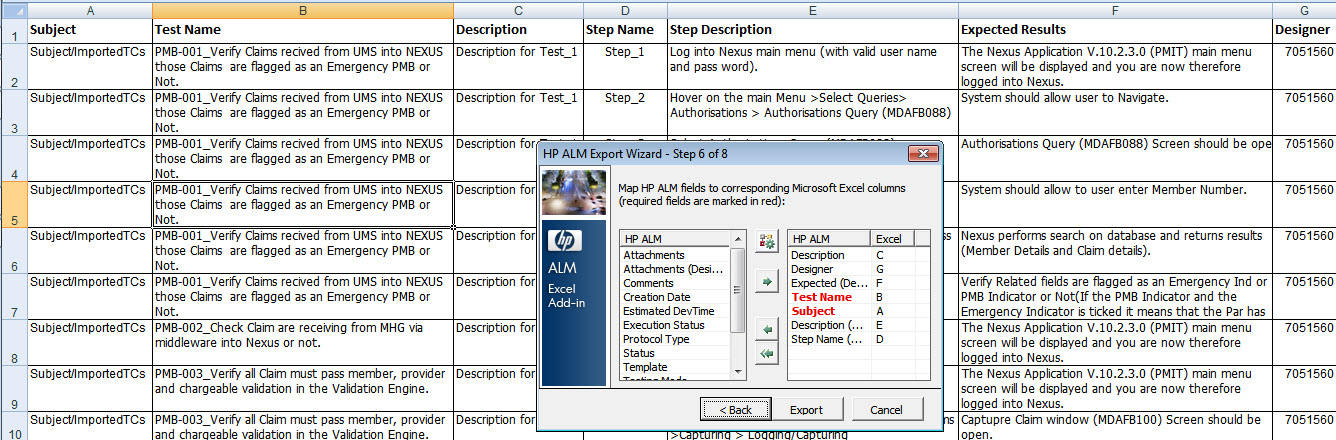The height and width of the screenshot is (440, 1336).
Task: Click the single left arrow to remove field
Action: coord(766,329)
